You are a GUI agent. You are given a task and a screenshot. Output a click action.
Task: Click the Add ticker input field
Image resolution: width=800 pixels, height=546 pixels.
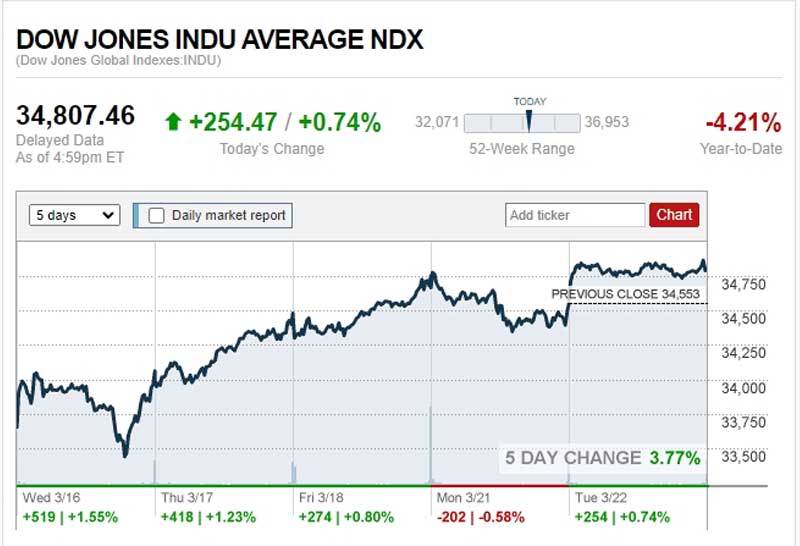click(576, 215)
